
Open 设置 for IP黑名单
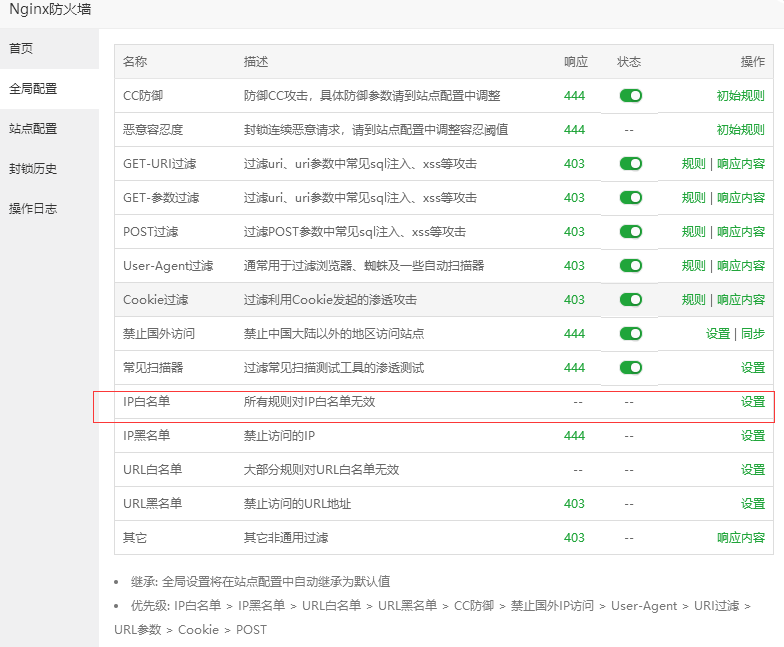pyautogui.click(x=753, y=436)
